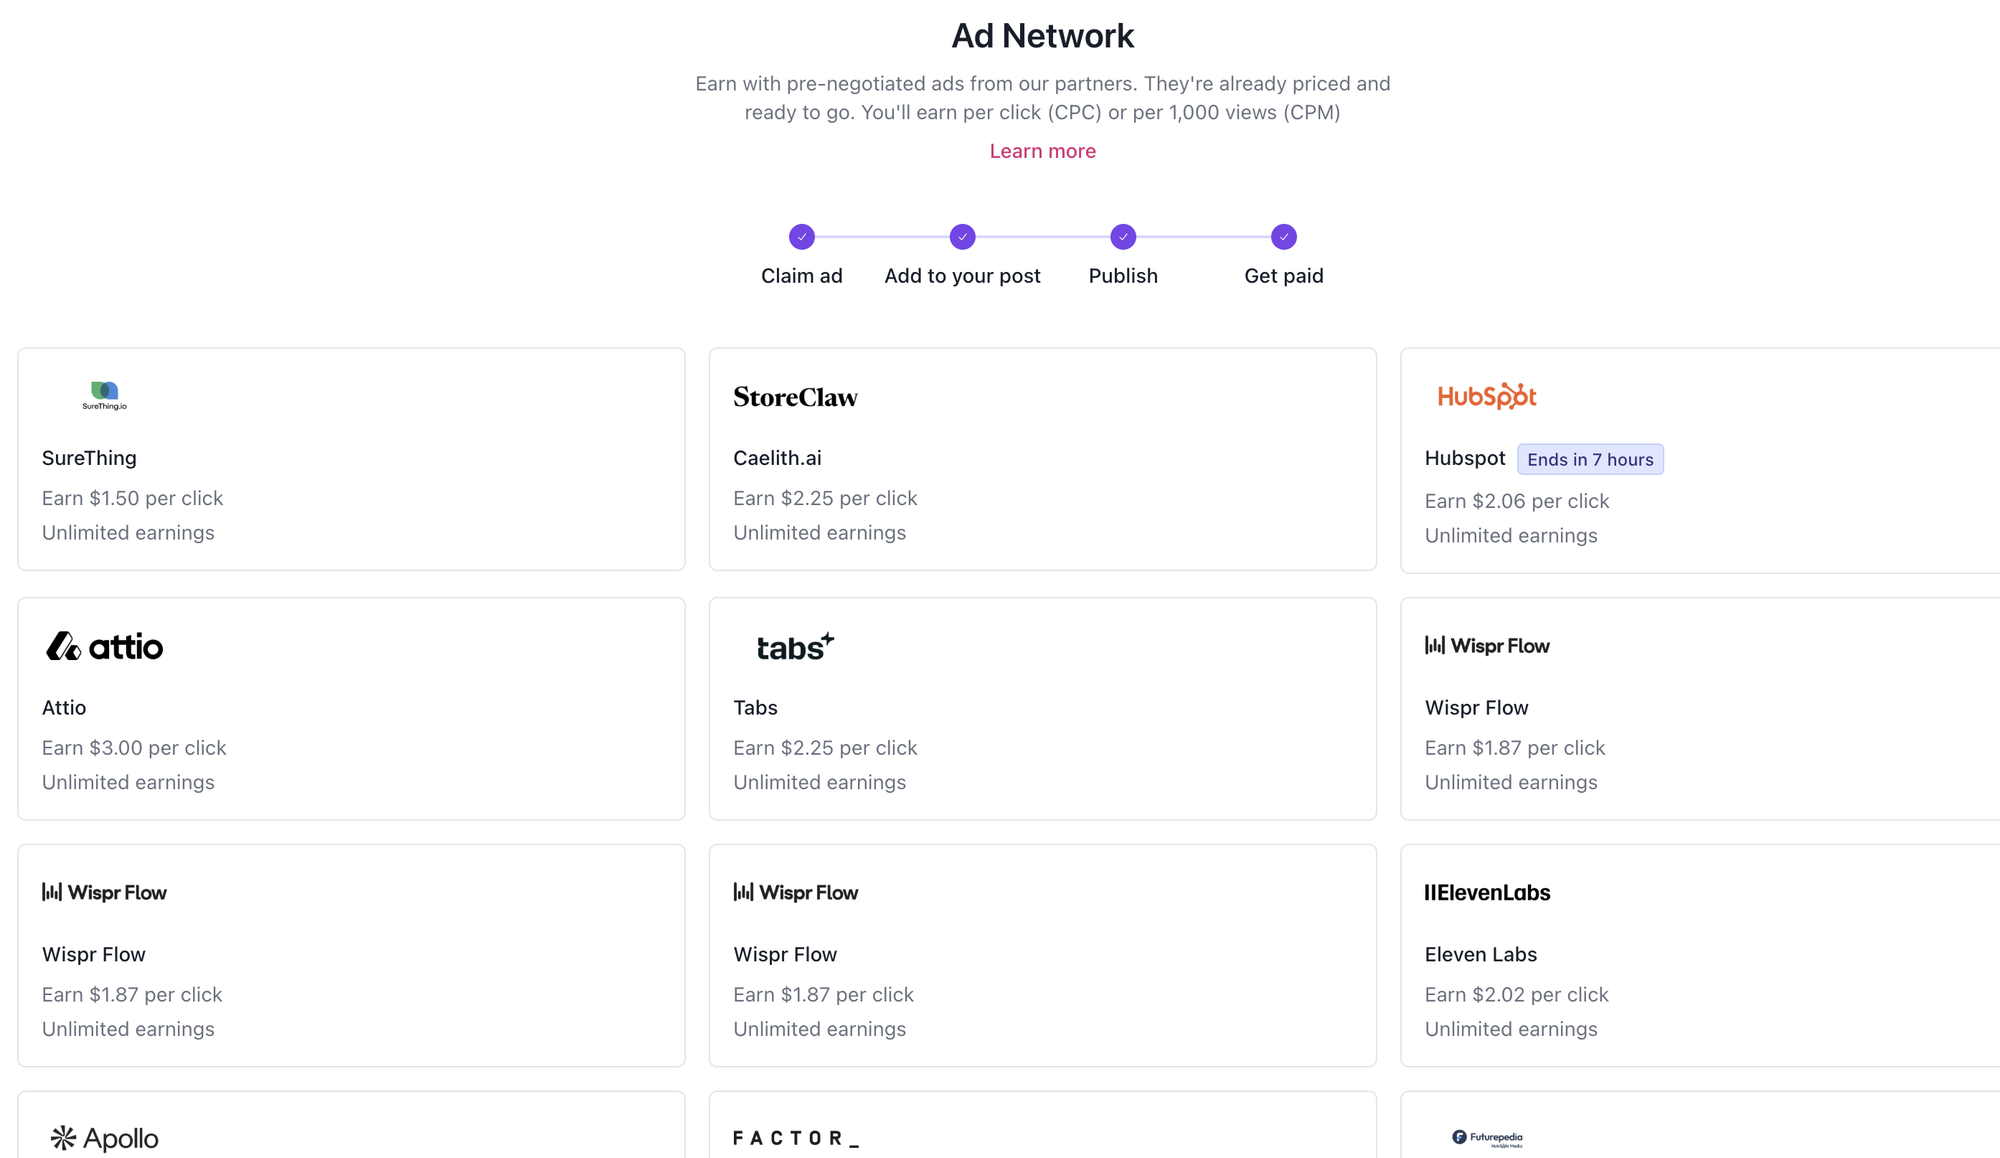Viewport: 2000px width, 1158px height.
Task: Select the StoreClaw logo
Action: tap(795, 397)
